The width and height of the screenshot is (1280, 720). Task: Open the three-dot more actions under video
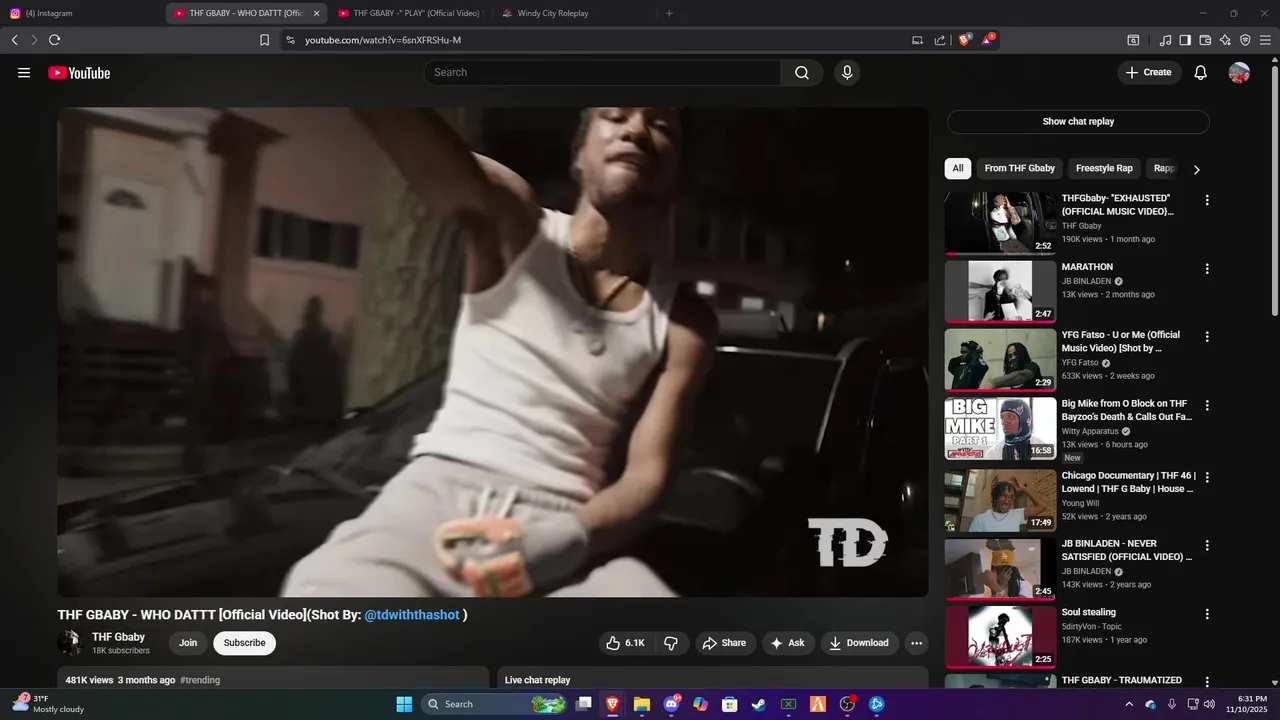tap(916, 643)
